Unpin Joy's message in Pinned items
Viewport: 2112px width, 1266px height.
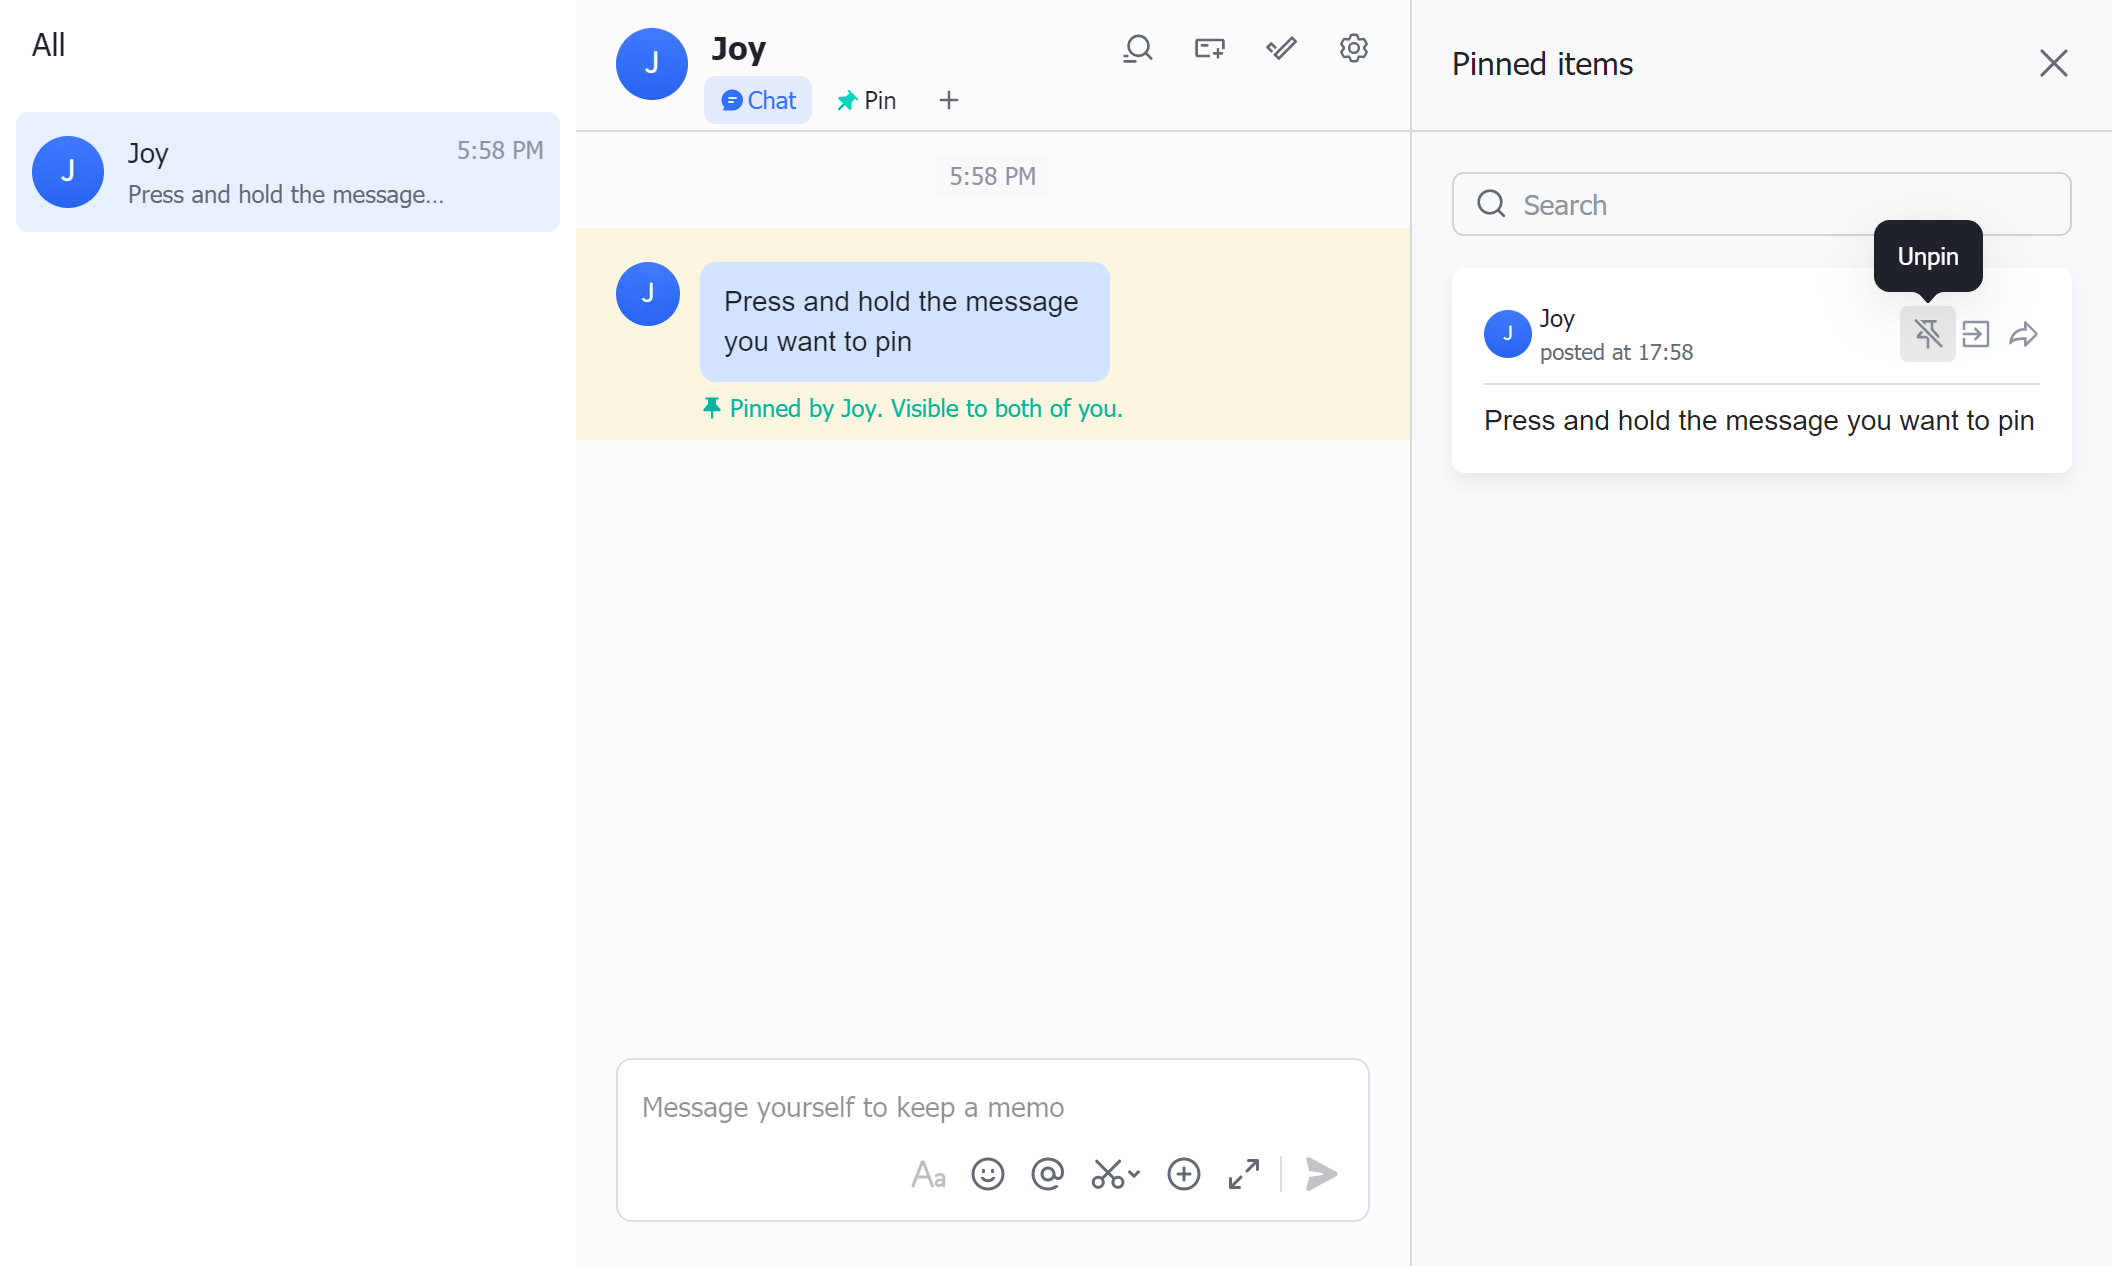coord(1927,334)
